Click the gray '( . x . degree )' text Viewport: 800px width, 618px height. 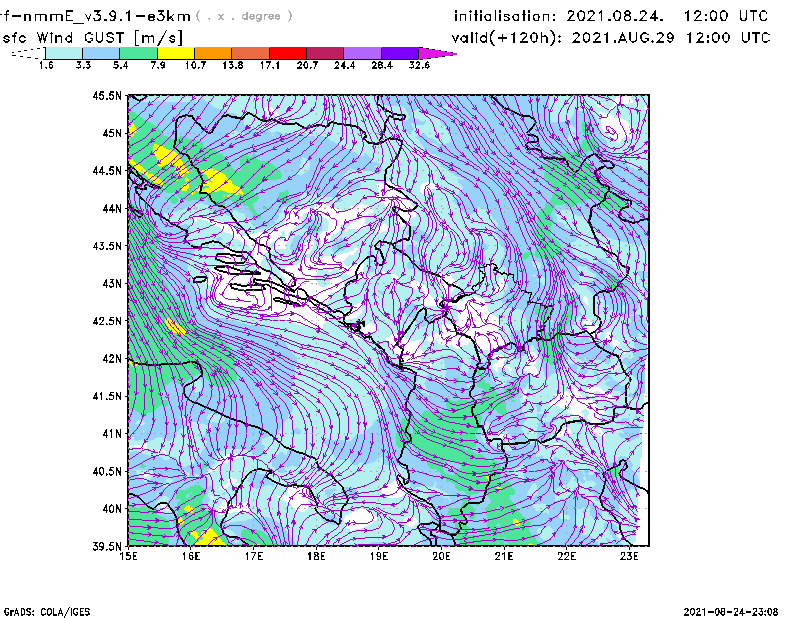point(244,16)
